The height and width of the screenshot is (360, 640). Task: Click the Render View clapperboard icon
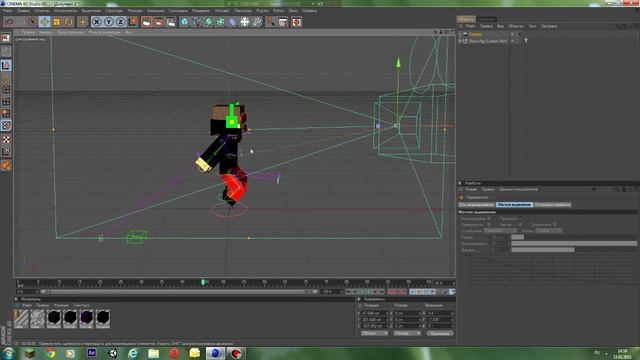(146, 22)
